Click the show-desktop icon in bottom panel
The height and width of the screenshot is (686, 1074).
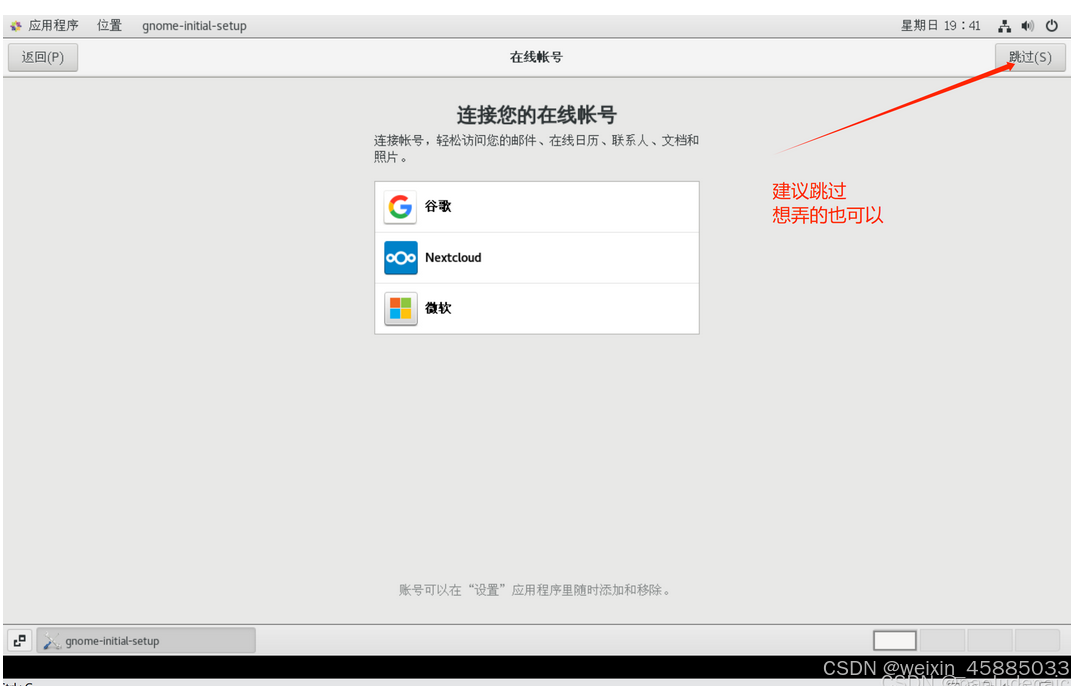coord(19,641)
